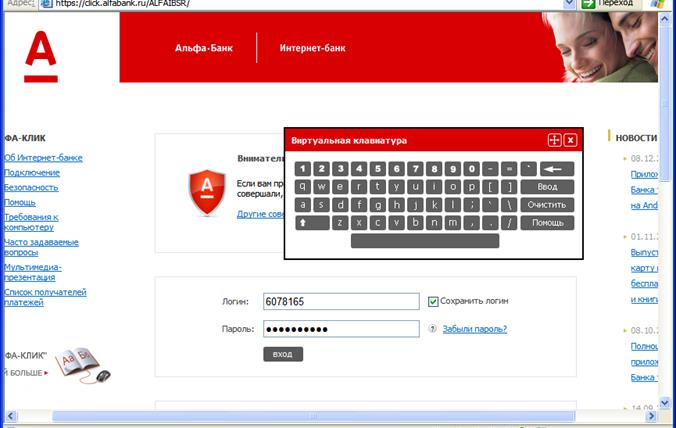
Task: Click the y key on virtual keyboard
Action: (397, 187)
